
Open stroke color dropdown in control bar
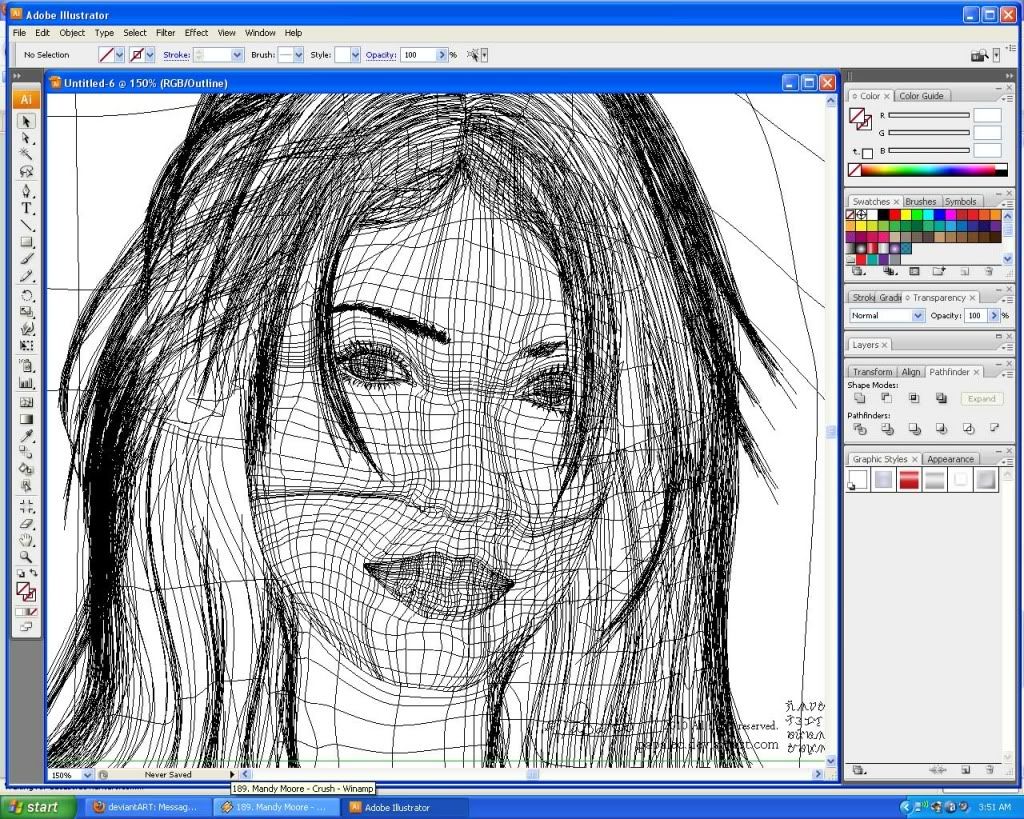click(x=150, y=55)
